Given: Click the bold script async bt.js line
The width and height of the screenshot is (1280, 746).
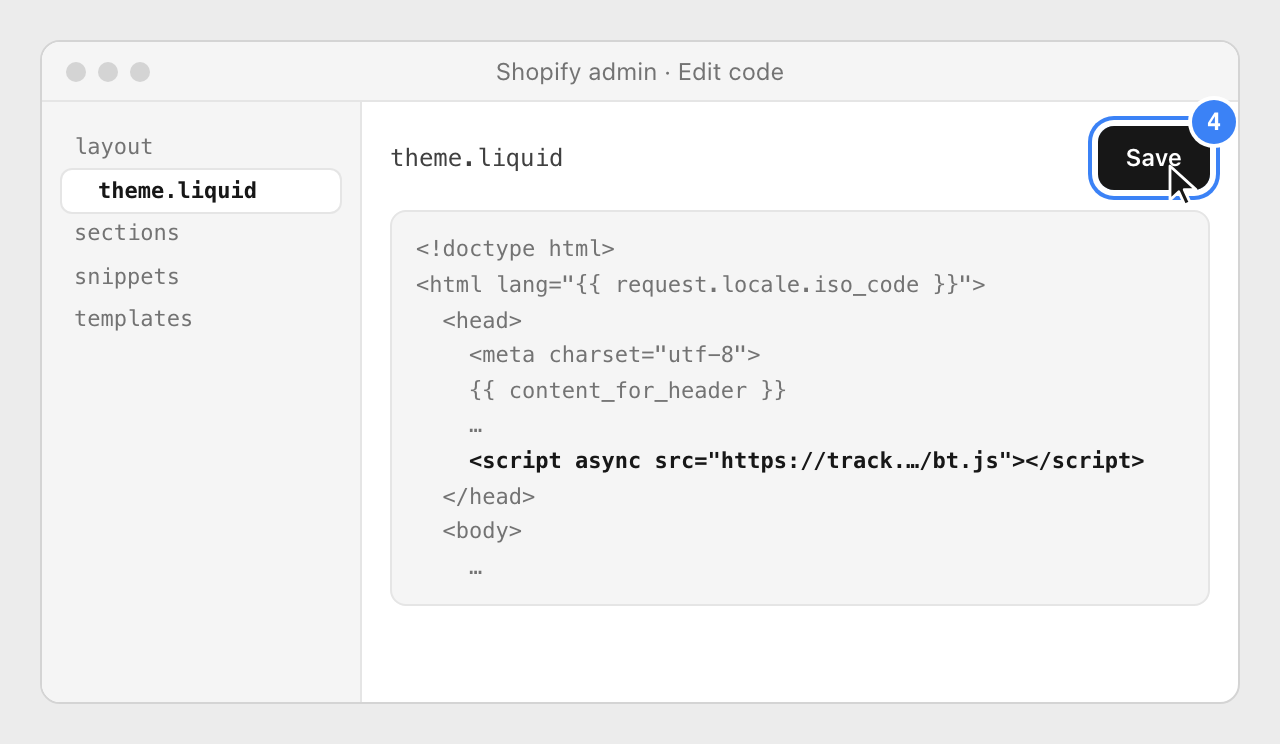Looking at the screenshot, I should tap(807, 461).
